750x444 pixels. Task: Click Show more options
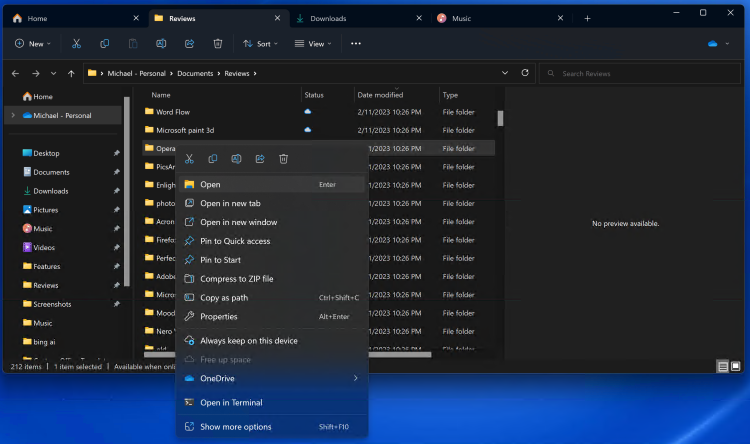pos(235,427)
